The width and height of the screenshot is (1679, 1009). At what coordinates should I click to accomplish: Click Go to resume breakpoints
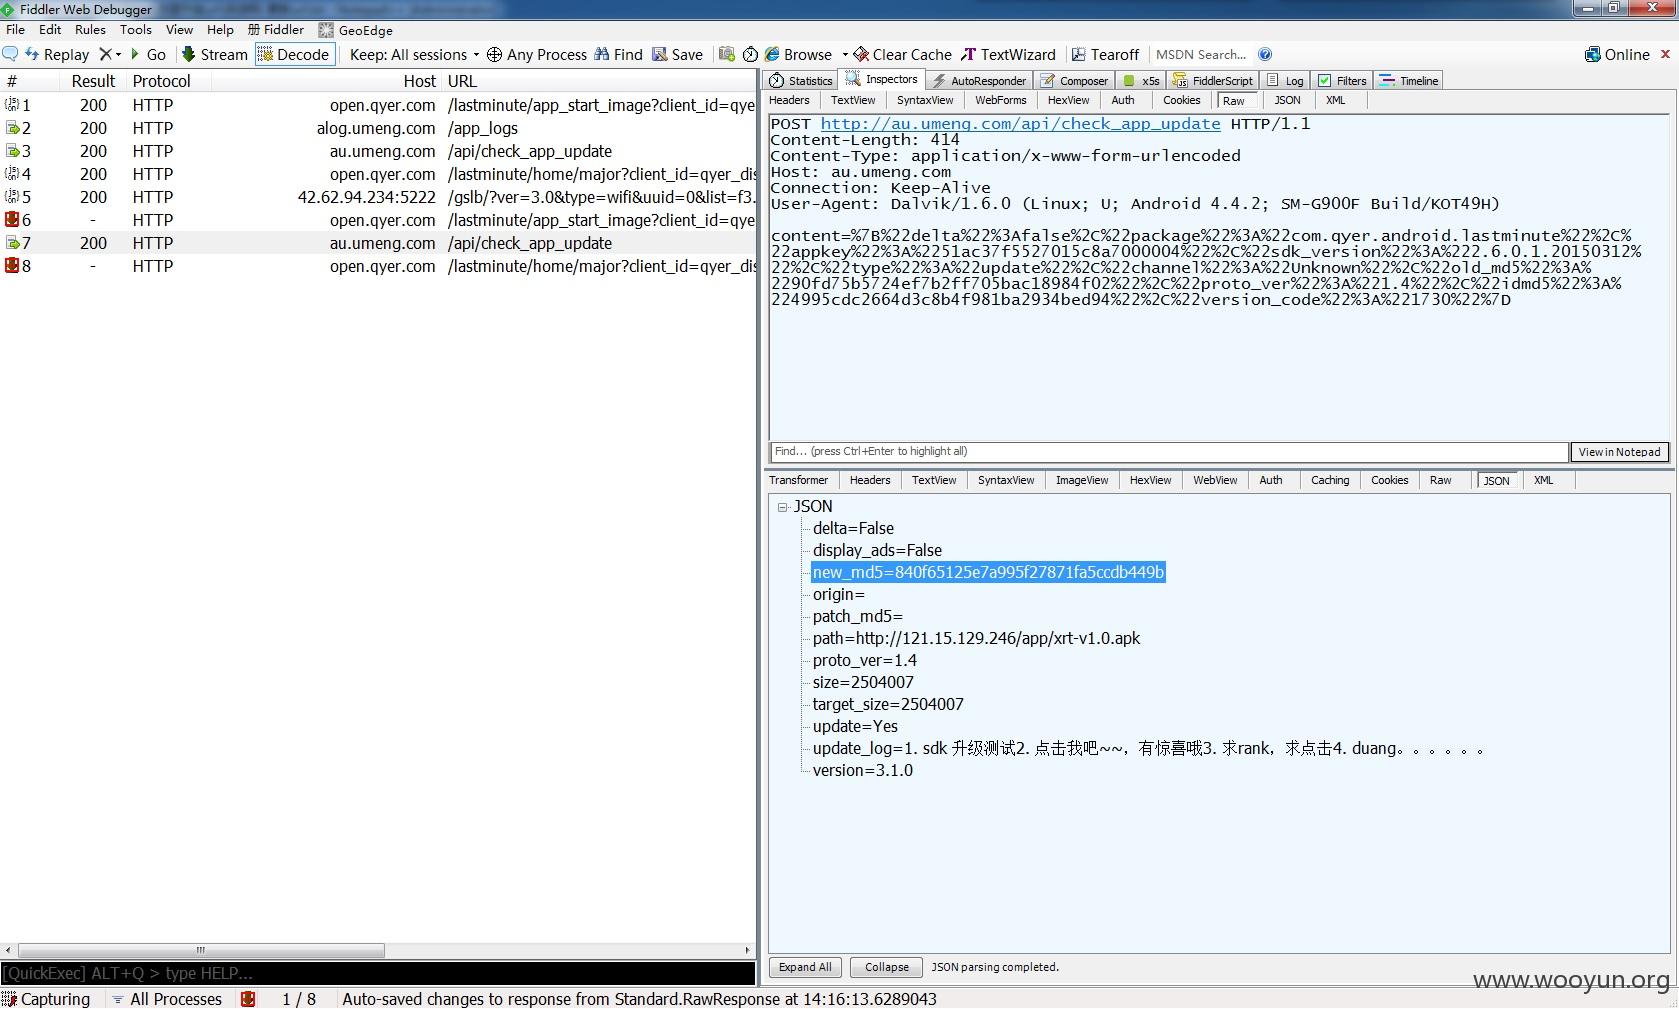coord(148,54)
